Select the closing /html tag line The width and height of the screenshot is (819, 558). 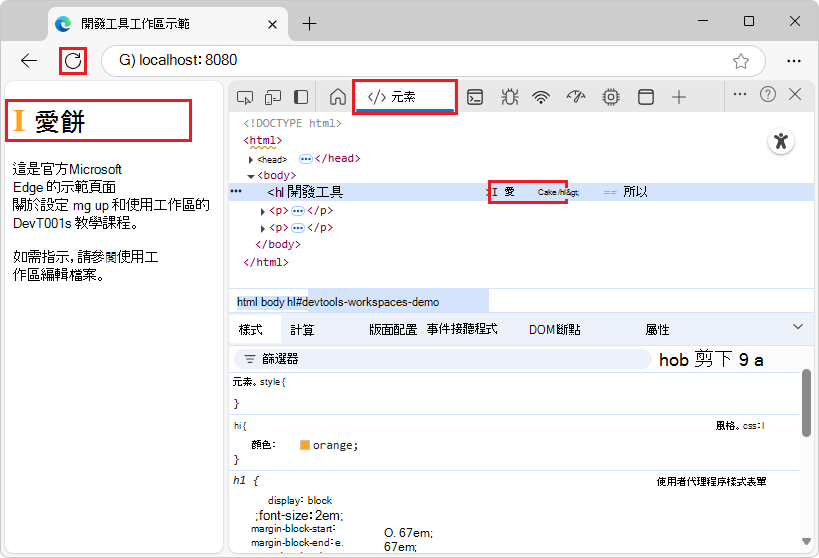pyautogui.click(x=266, y=262)
